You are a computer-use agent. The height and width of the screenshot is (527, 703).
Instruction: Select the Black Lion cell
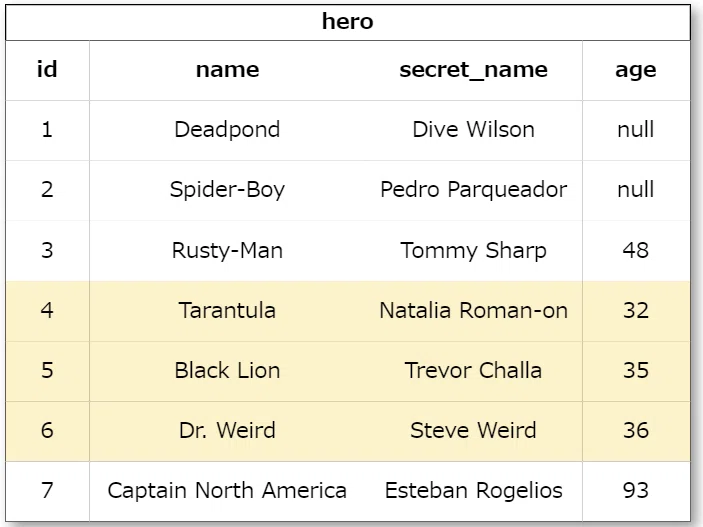(x=227, y=370)
